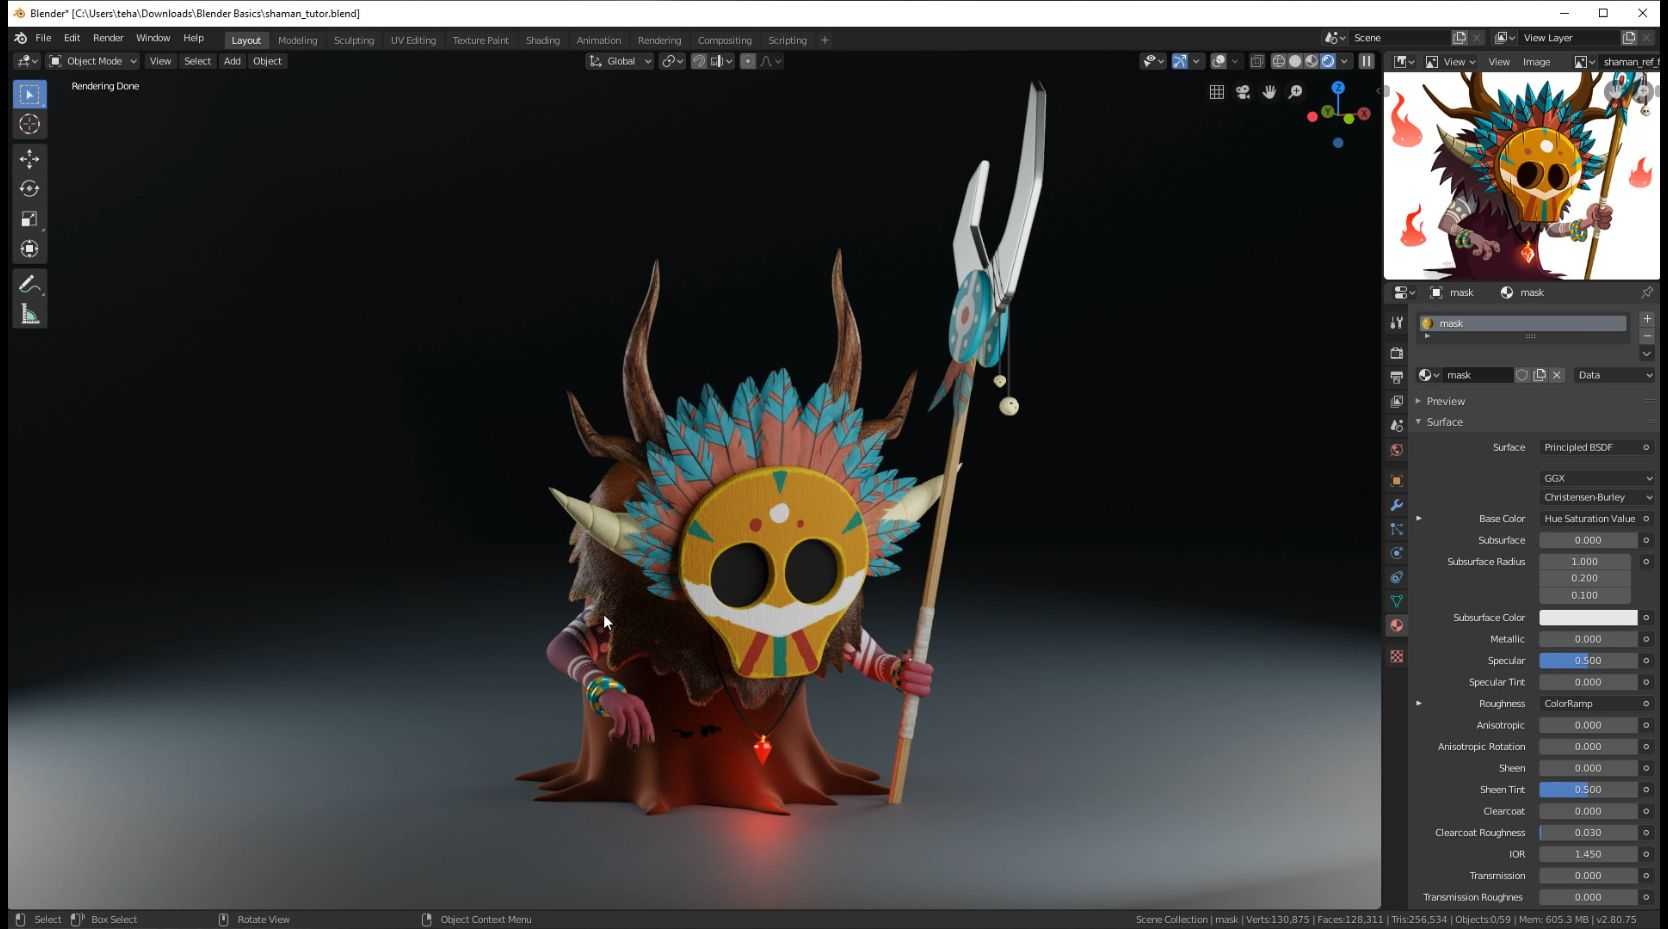
Task: Click the pan view hand icon
Action: coord(1269,92)
